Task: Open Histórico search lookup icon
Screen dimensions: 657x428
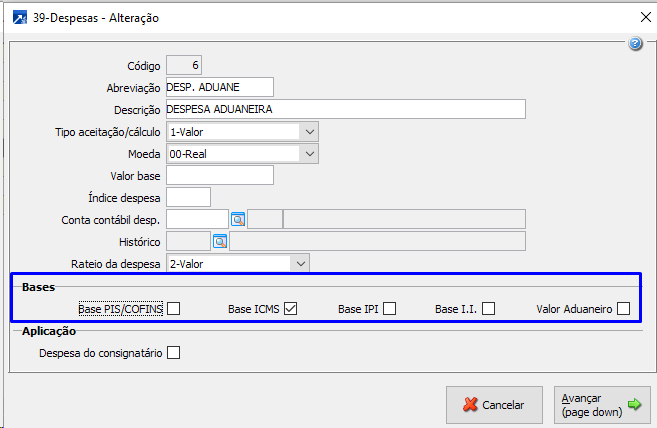Action: (x=220, y=241)
